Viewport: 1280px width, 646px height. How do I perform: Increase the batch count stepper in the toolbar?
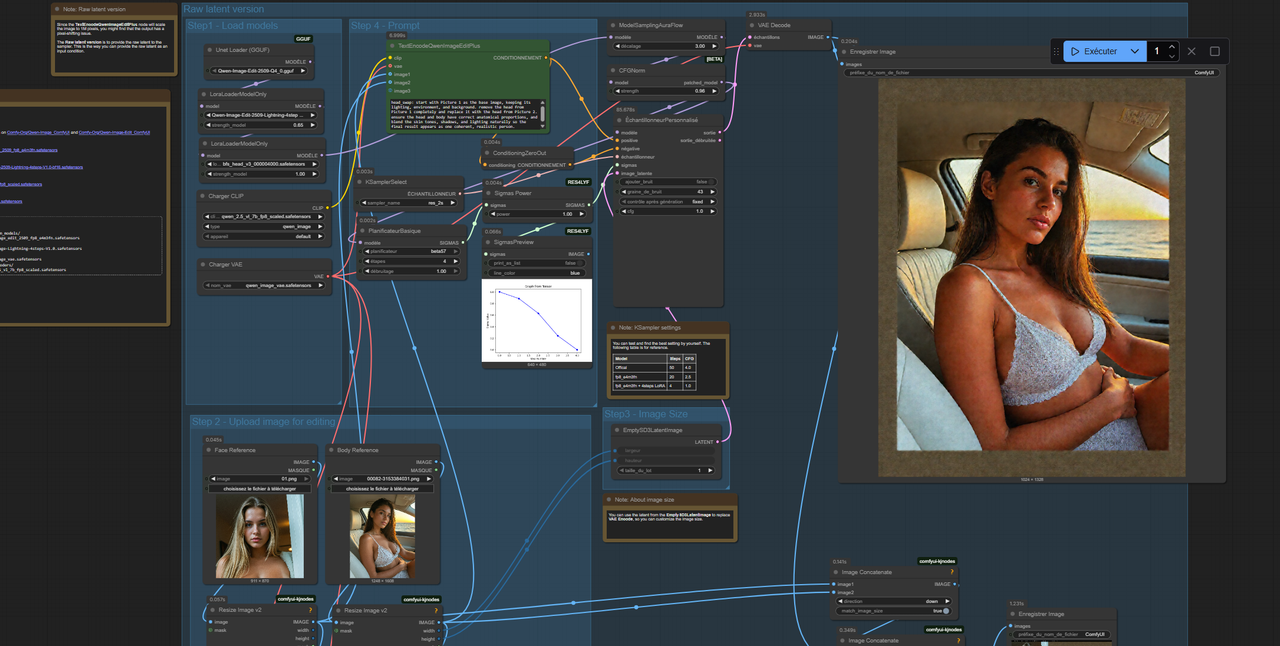(1172, 47)
